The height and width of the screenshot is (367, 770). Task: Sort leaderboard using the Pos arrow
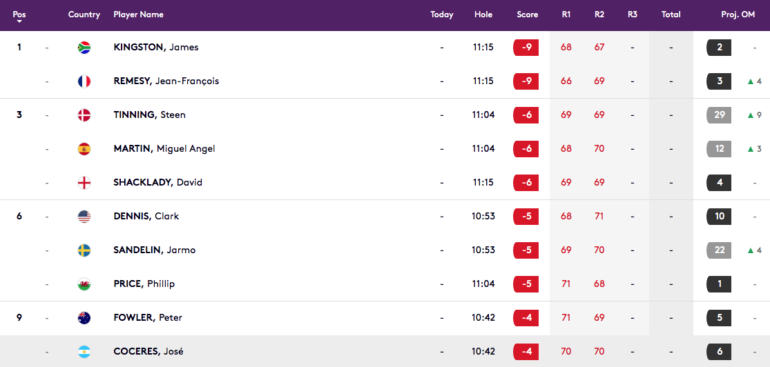coord(19,22)
